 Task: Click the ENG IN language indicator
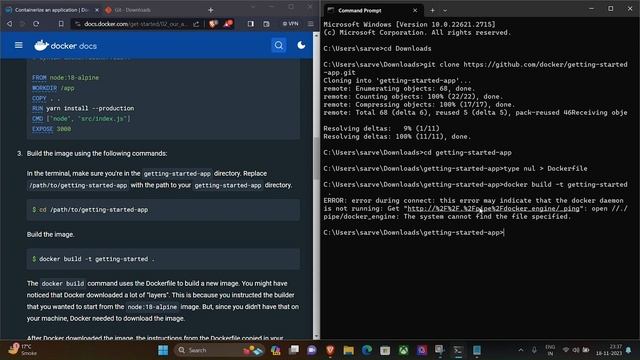[x=550, y=350]
